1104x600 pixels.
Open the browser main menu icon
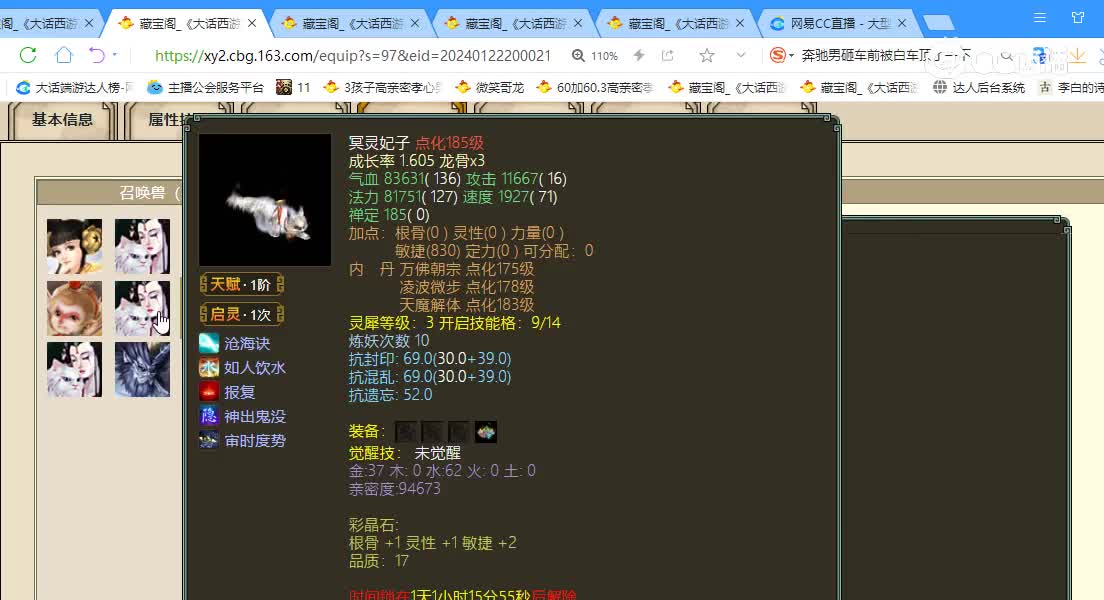[1039, 18]
